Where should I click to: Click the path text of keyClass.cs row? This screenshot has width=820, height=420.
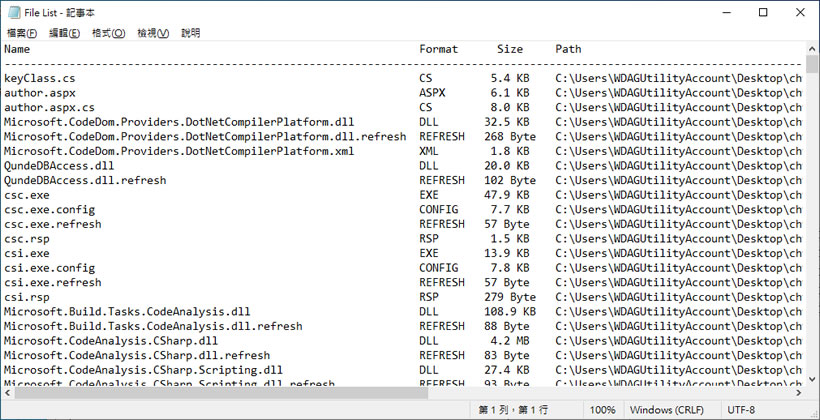point(679,78)
